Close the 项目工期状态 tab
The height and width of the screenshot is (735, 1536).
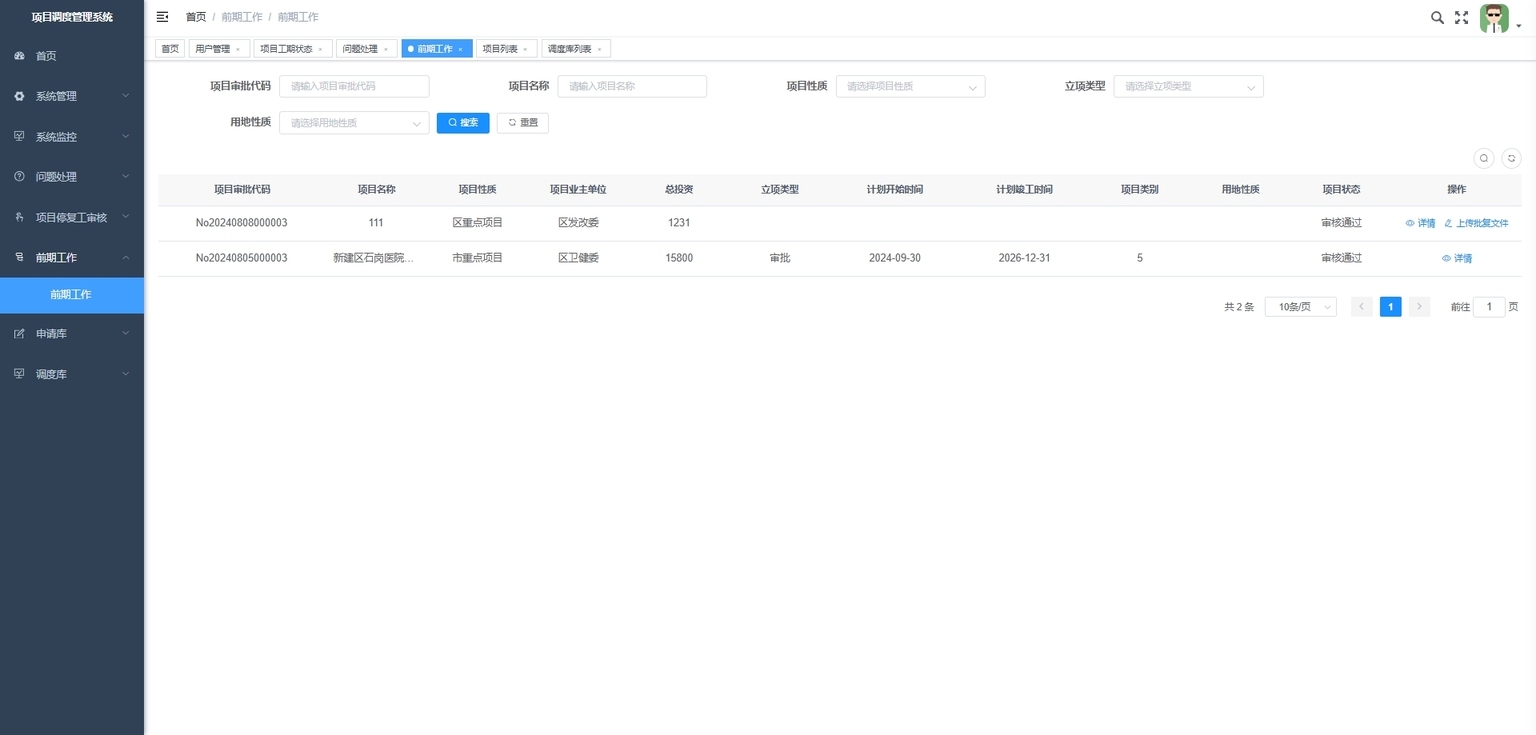coord(320,49)
